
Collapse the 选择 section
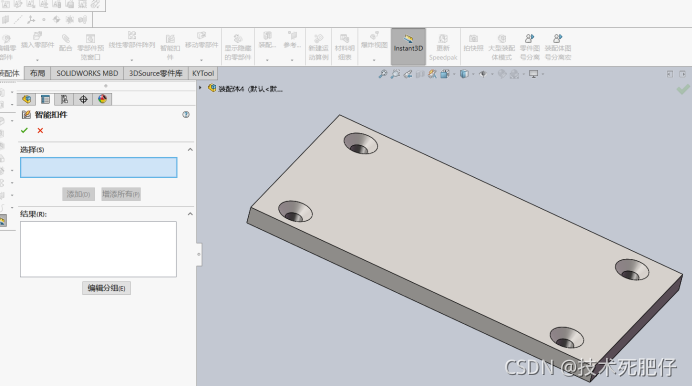click(190, 149)
